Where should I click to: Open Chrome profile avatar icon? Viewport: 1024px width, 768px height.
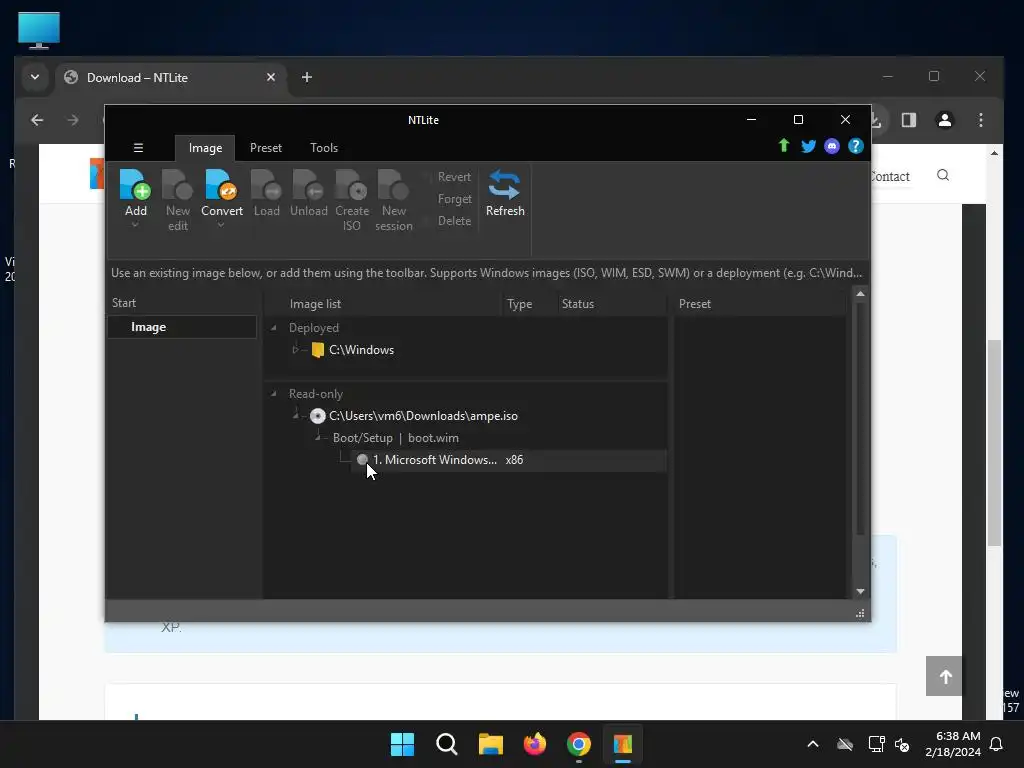coord(944,120)
